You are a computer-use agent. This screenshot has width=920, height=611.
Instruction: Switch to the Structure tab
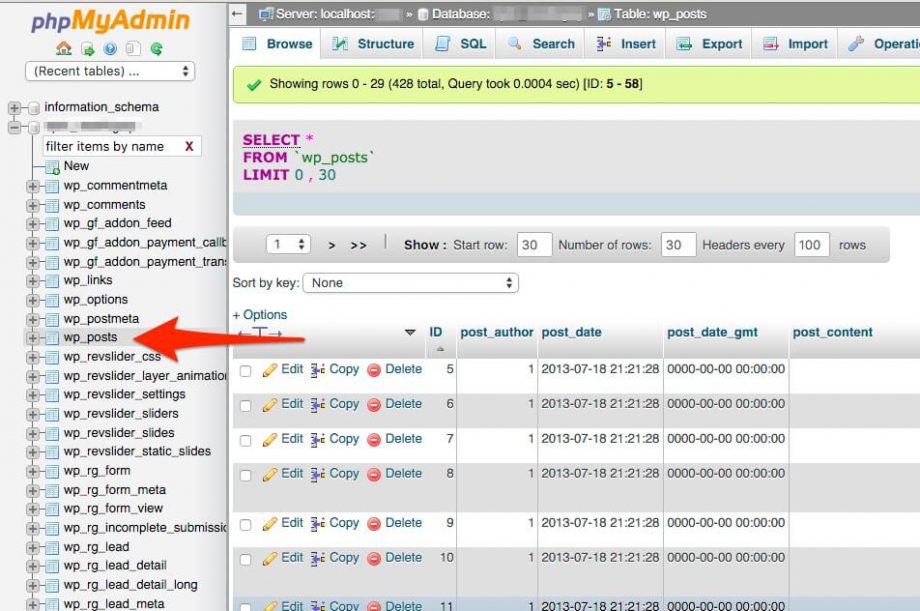[373, 44]
